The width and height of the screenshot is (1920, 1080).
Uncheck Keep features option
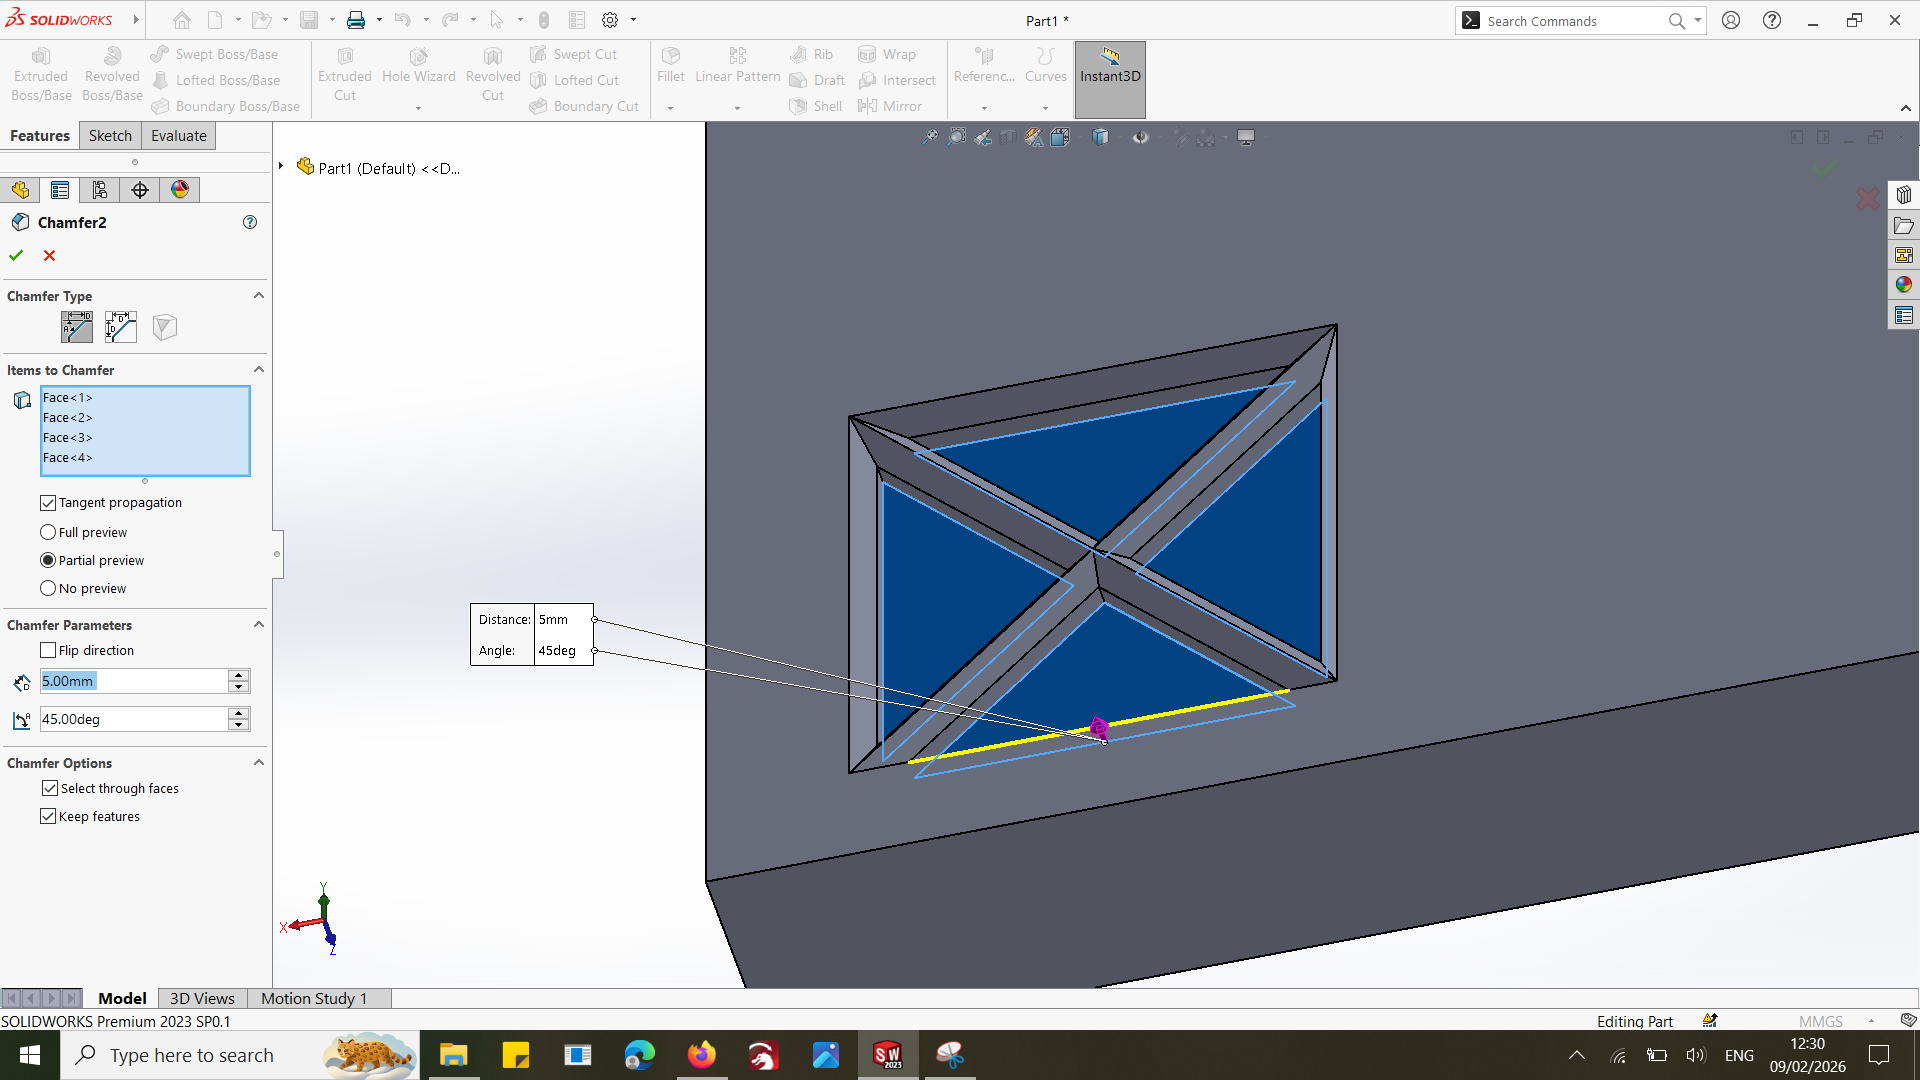[x=48, y=817]
